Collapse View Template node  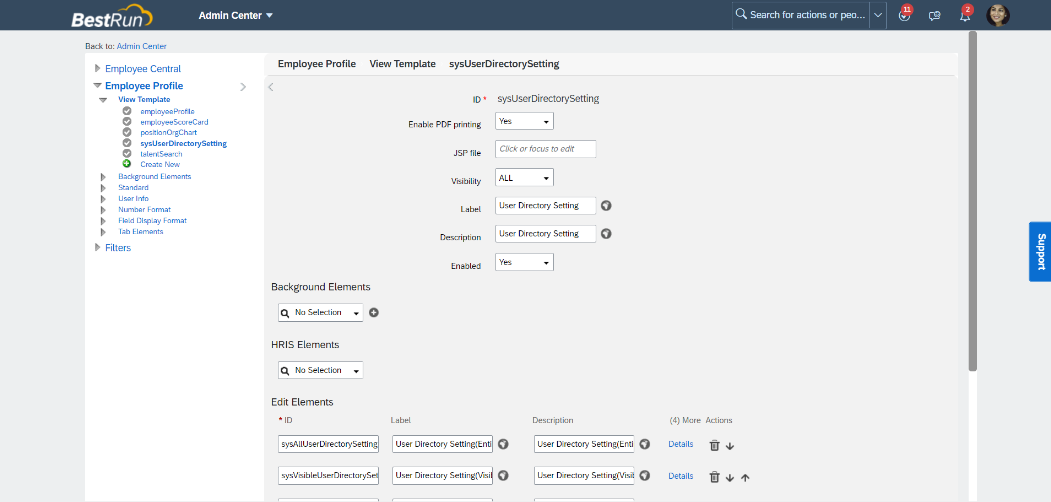click(103, 100)
